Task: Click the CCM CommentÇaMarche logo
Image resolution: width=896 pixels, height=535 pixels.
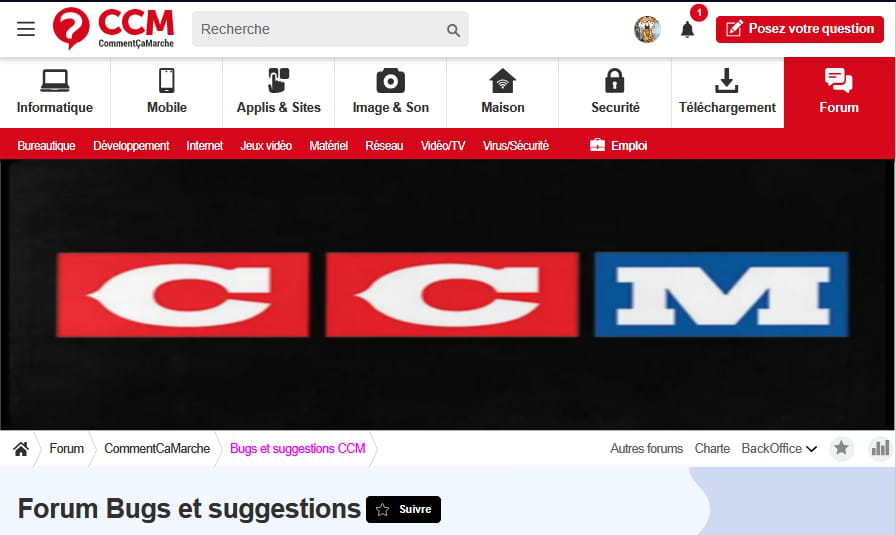Action: pos(113,28)
